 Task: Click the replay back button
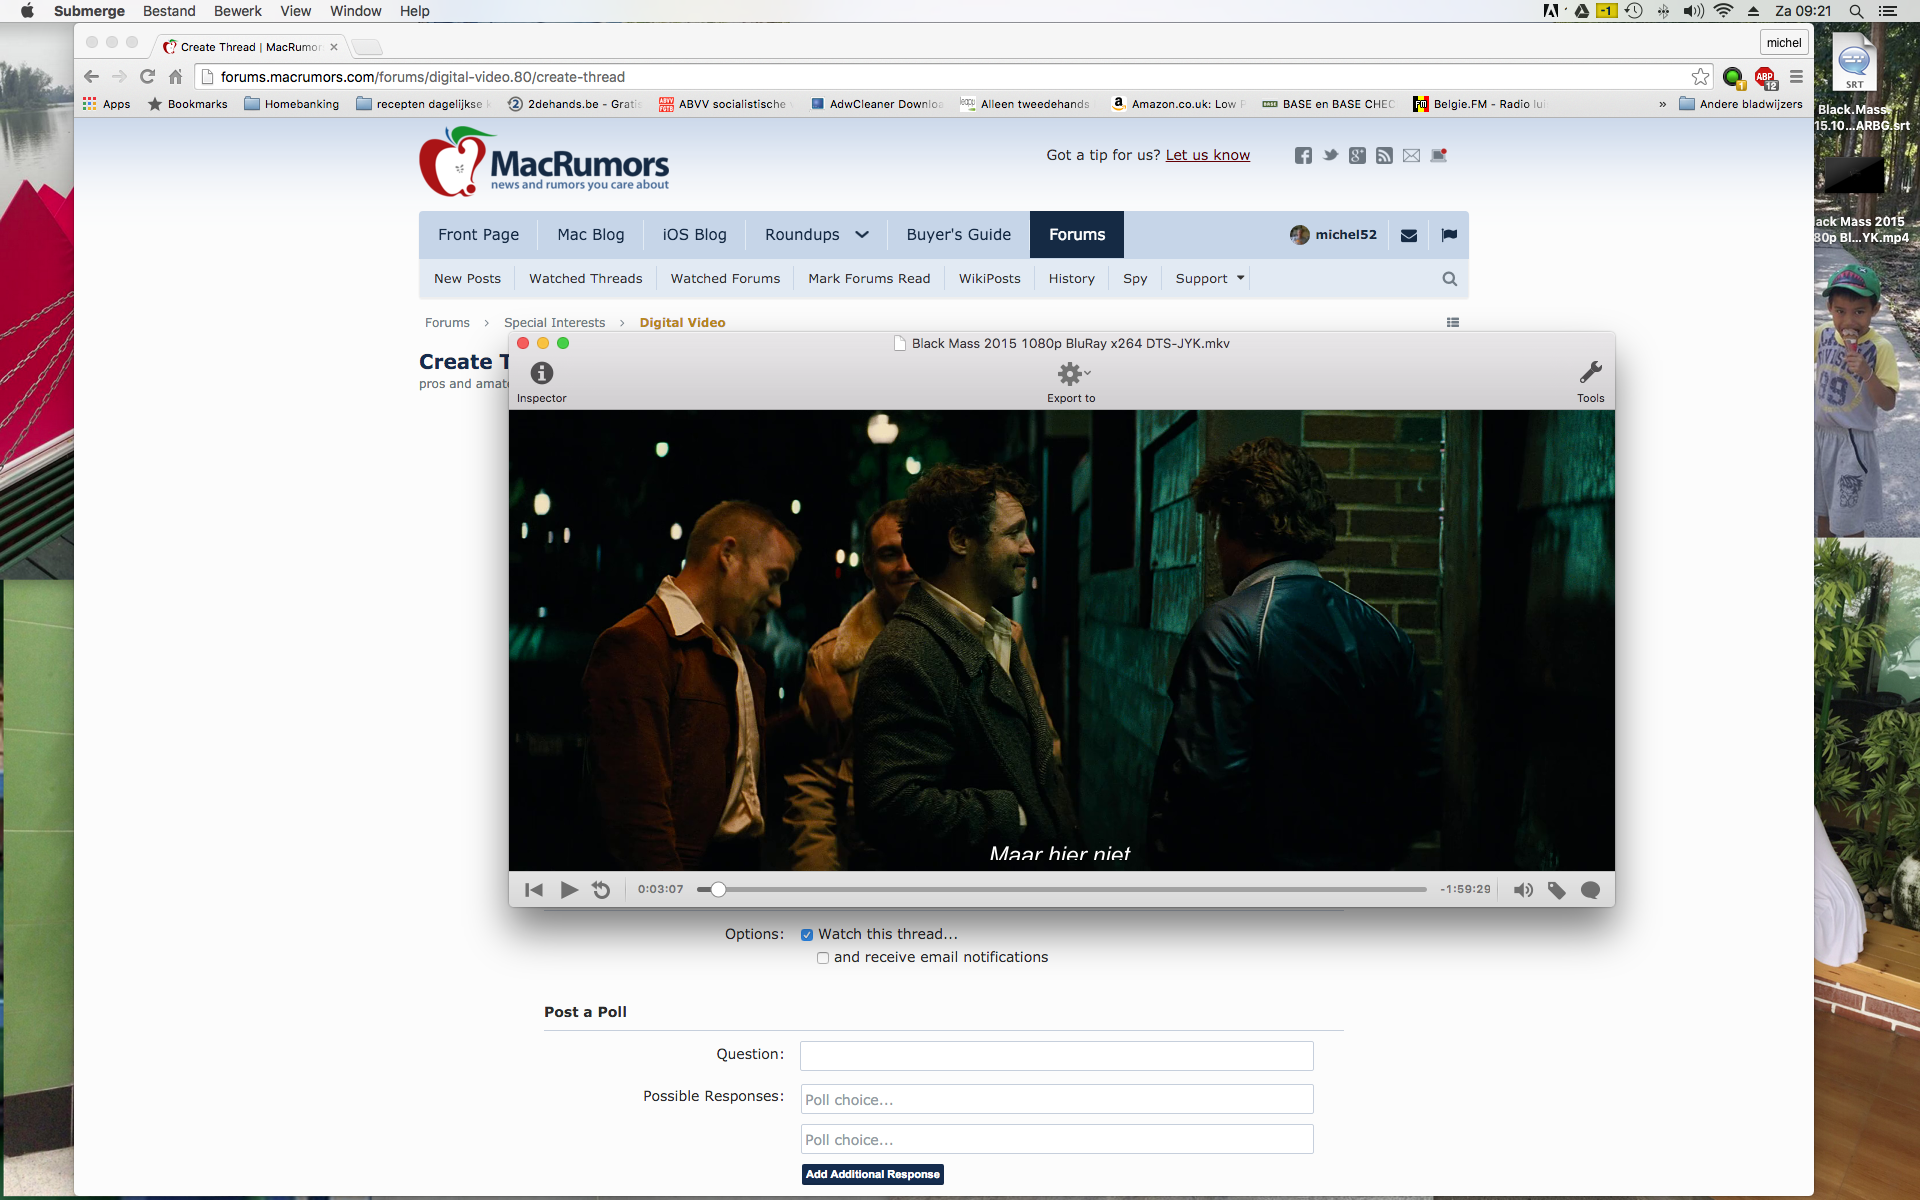tap(601, 889)
